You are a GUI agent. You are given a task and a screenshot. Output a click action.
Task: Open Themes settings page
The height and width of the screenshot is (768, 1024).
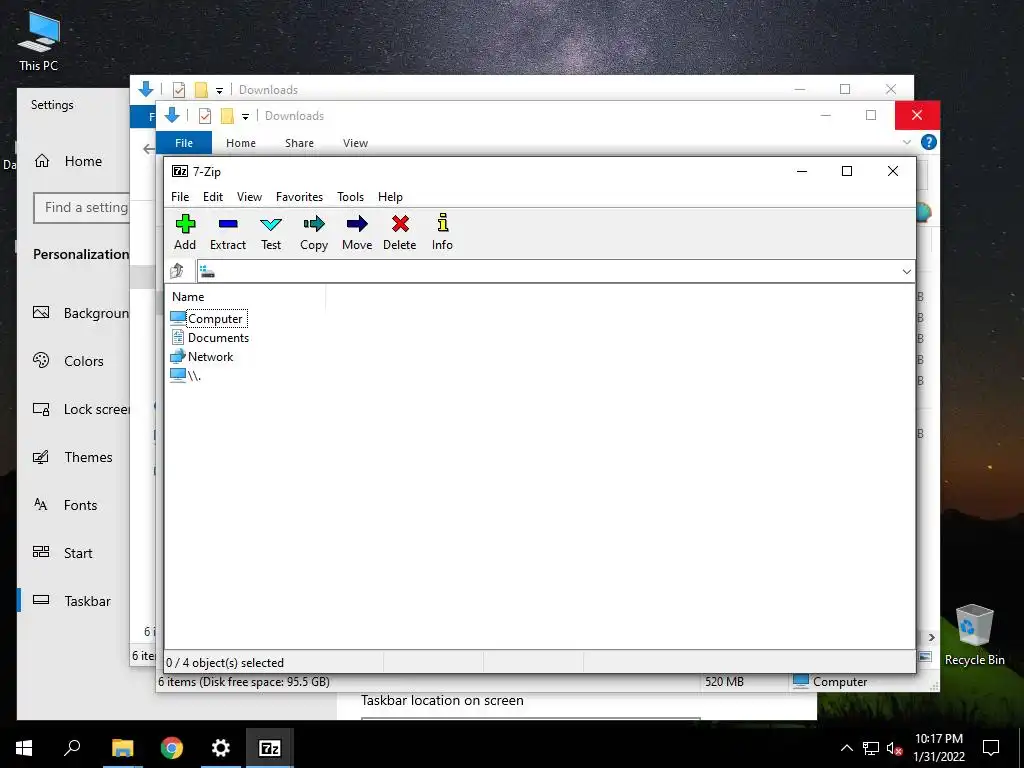tap(74, 457)
